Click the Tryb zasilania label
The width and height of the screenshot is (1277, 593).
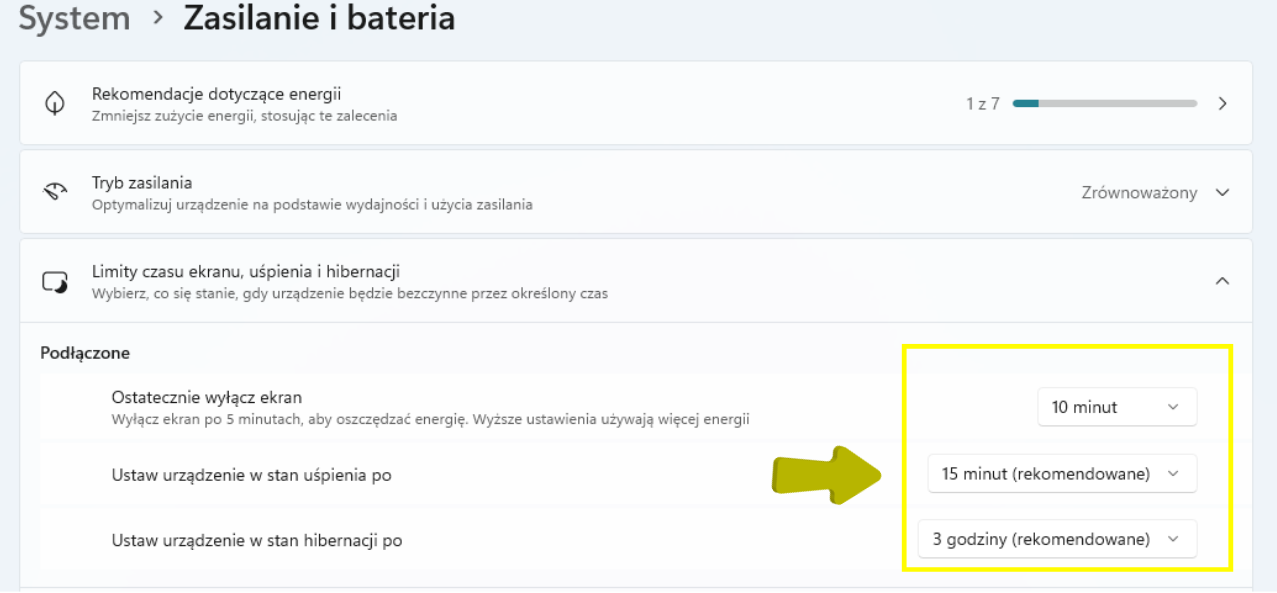point(142,183)
